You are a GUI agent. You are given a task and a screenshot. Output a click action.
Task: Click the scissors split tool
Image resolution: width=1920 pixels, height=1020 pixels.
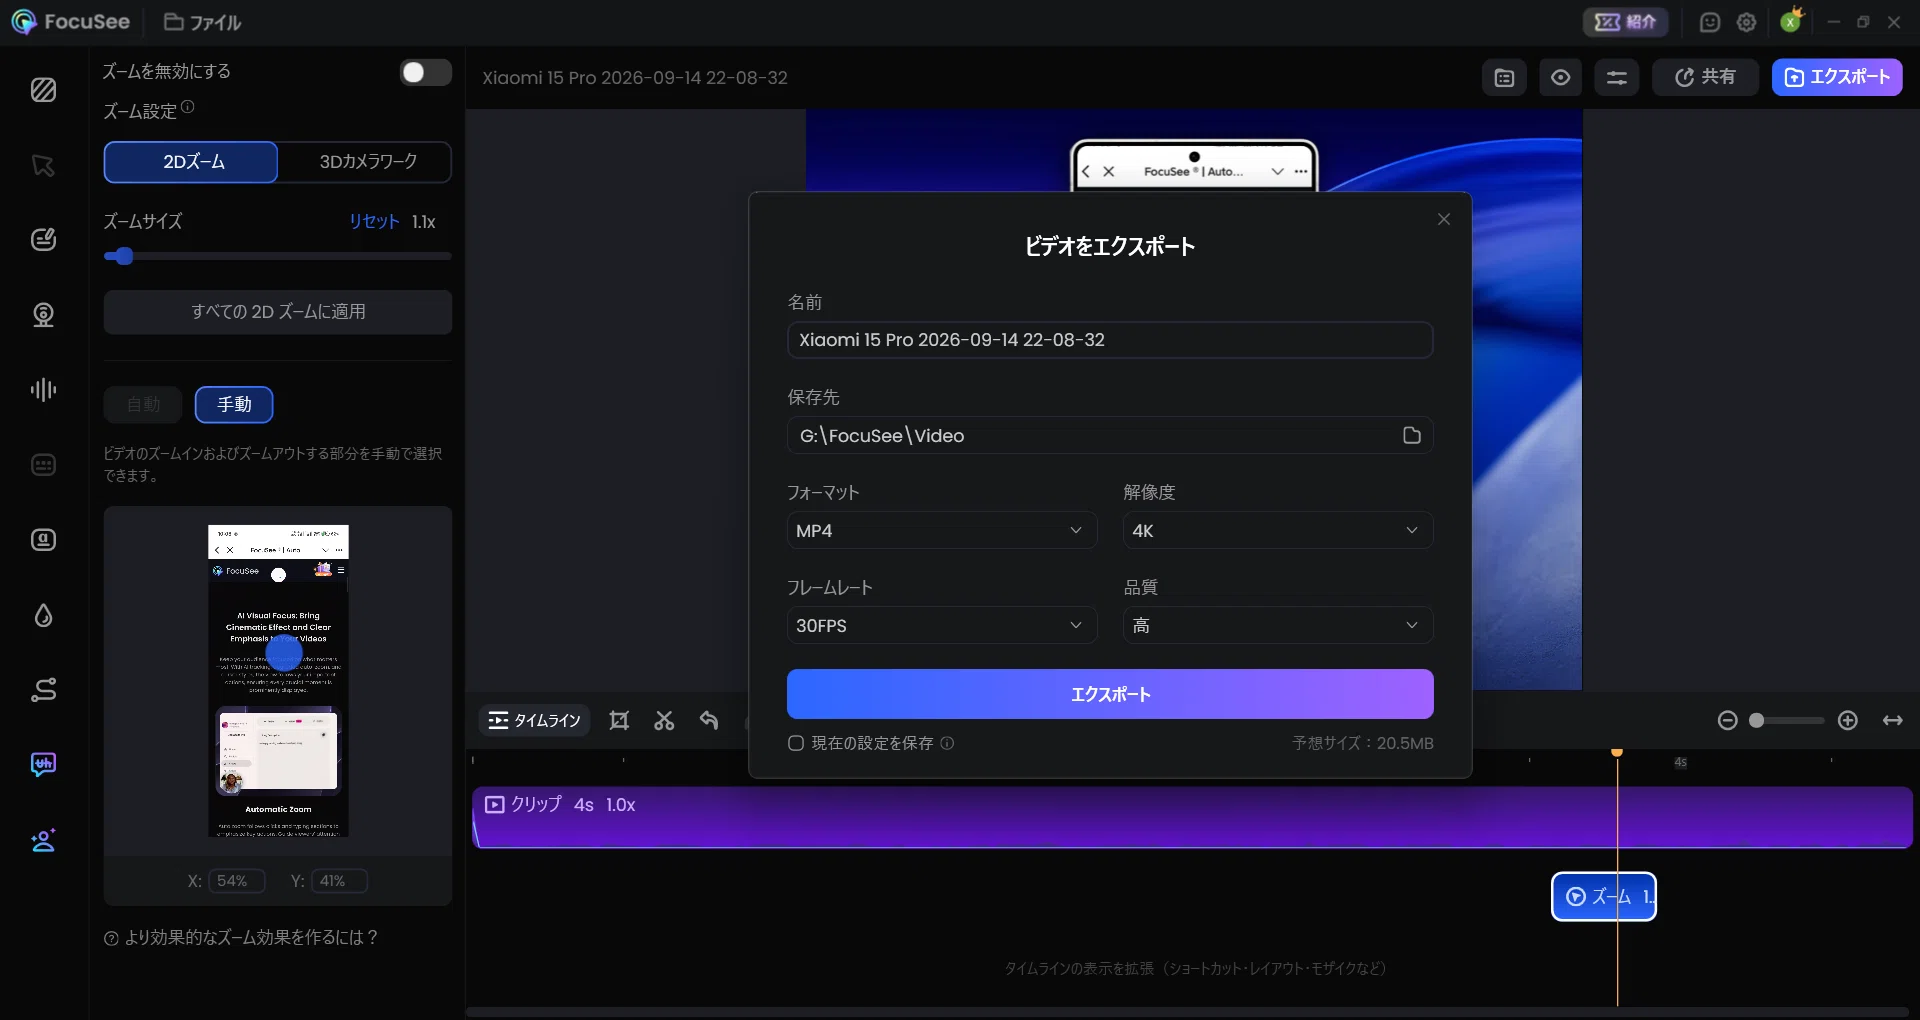(664, 720)
